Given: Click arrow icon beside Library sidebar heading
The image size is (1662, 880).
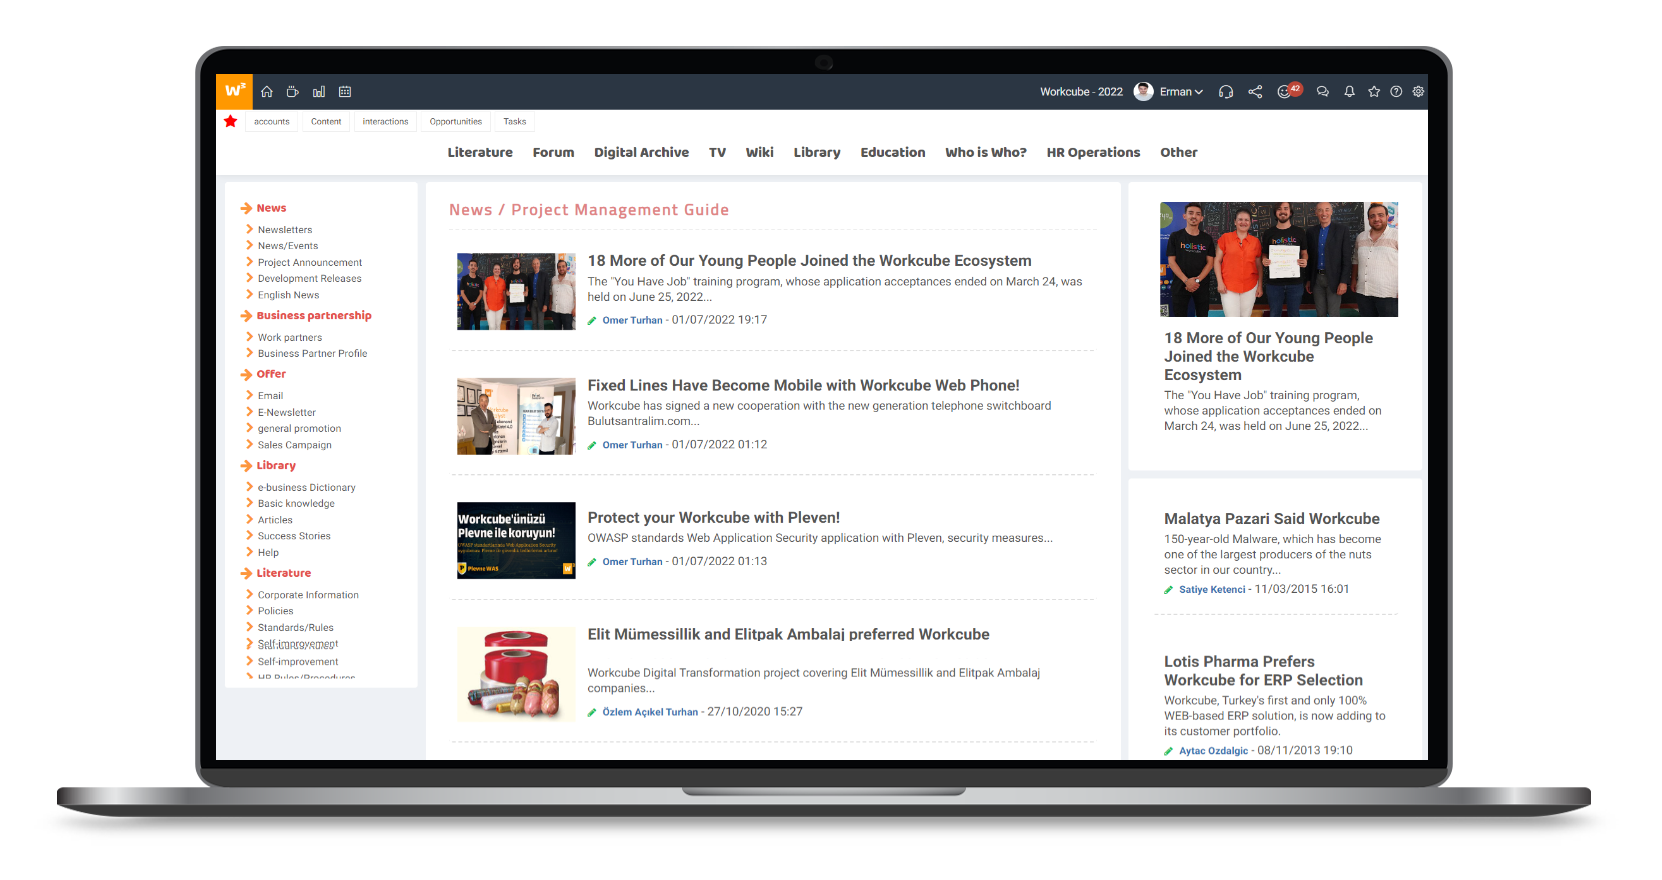Looking at the screenshot, I should point(246,466).
